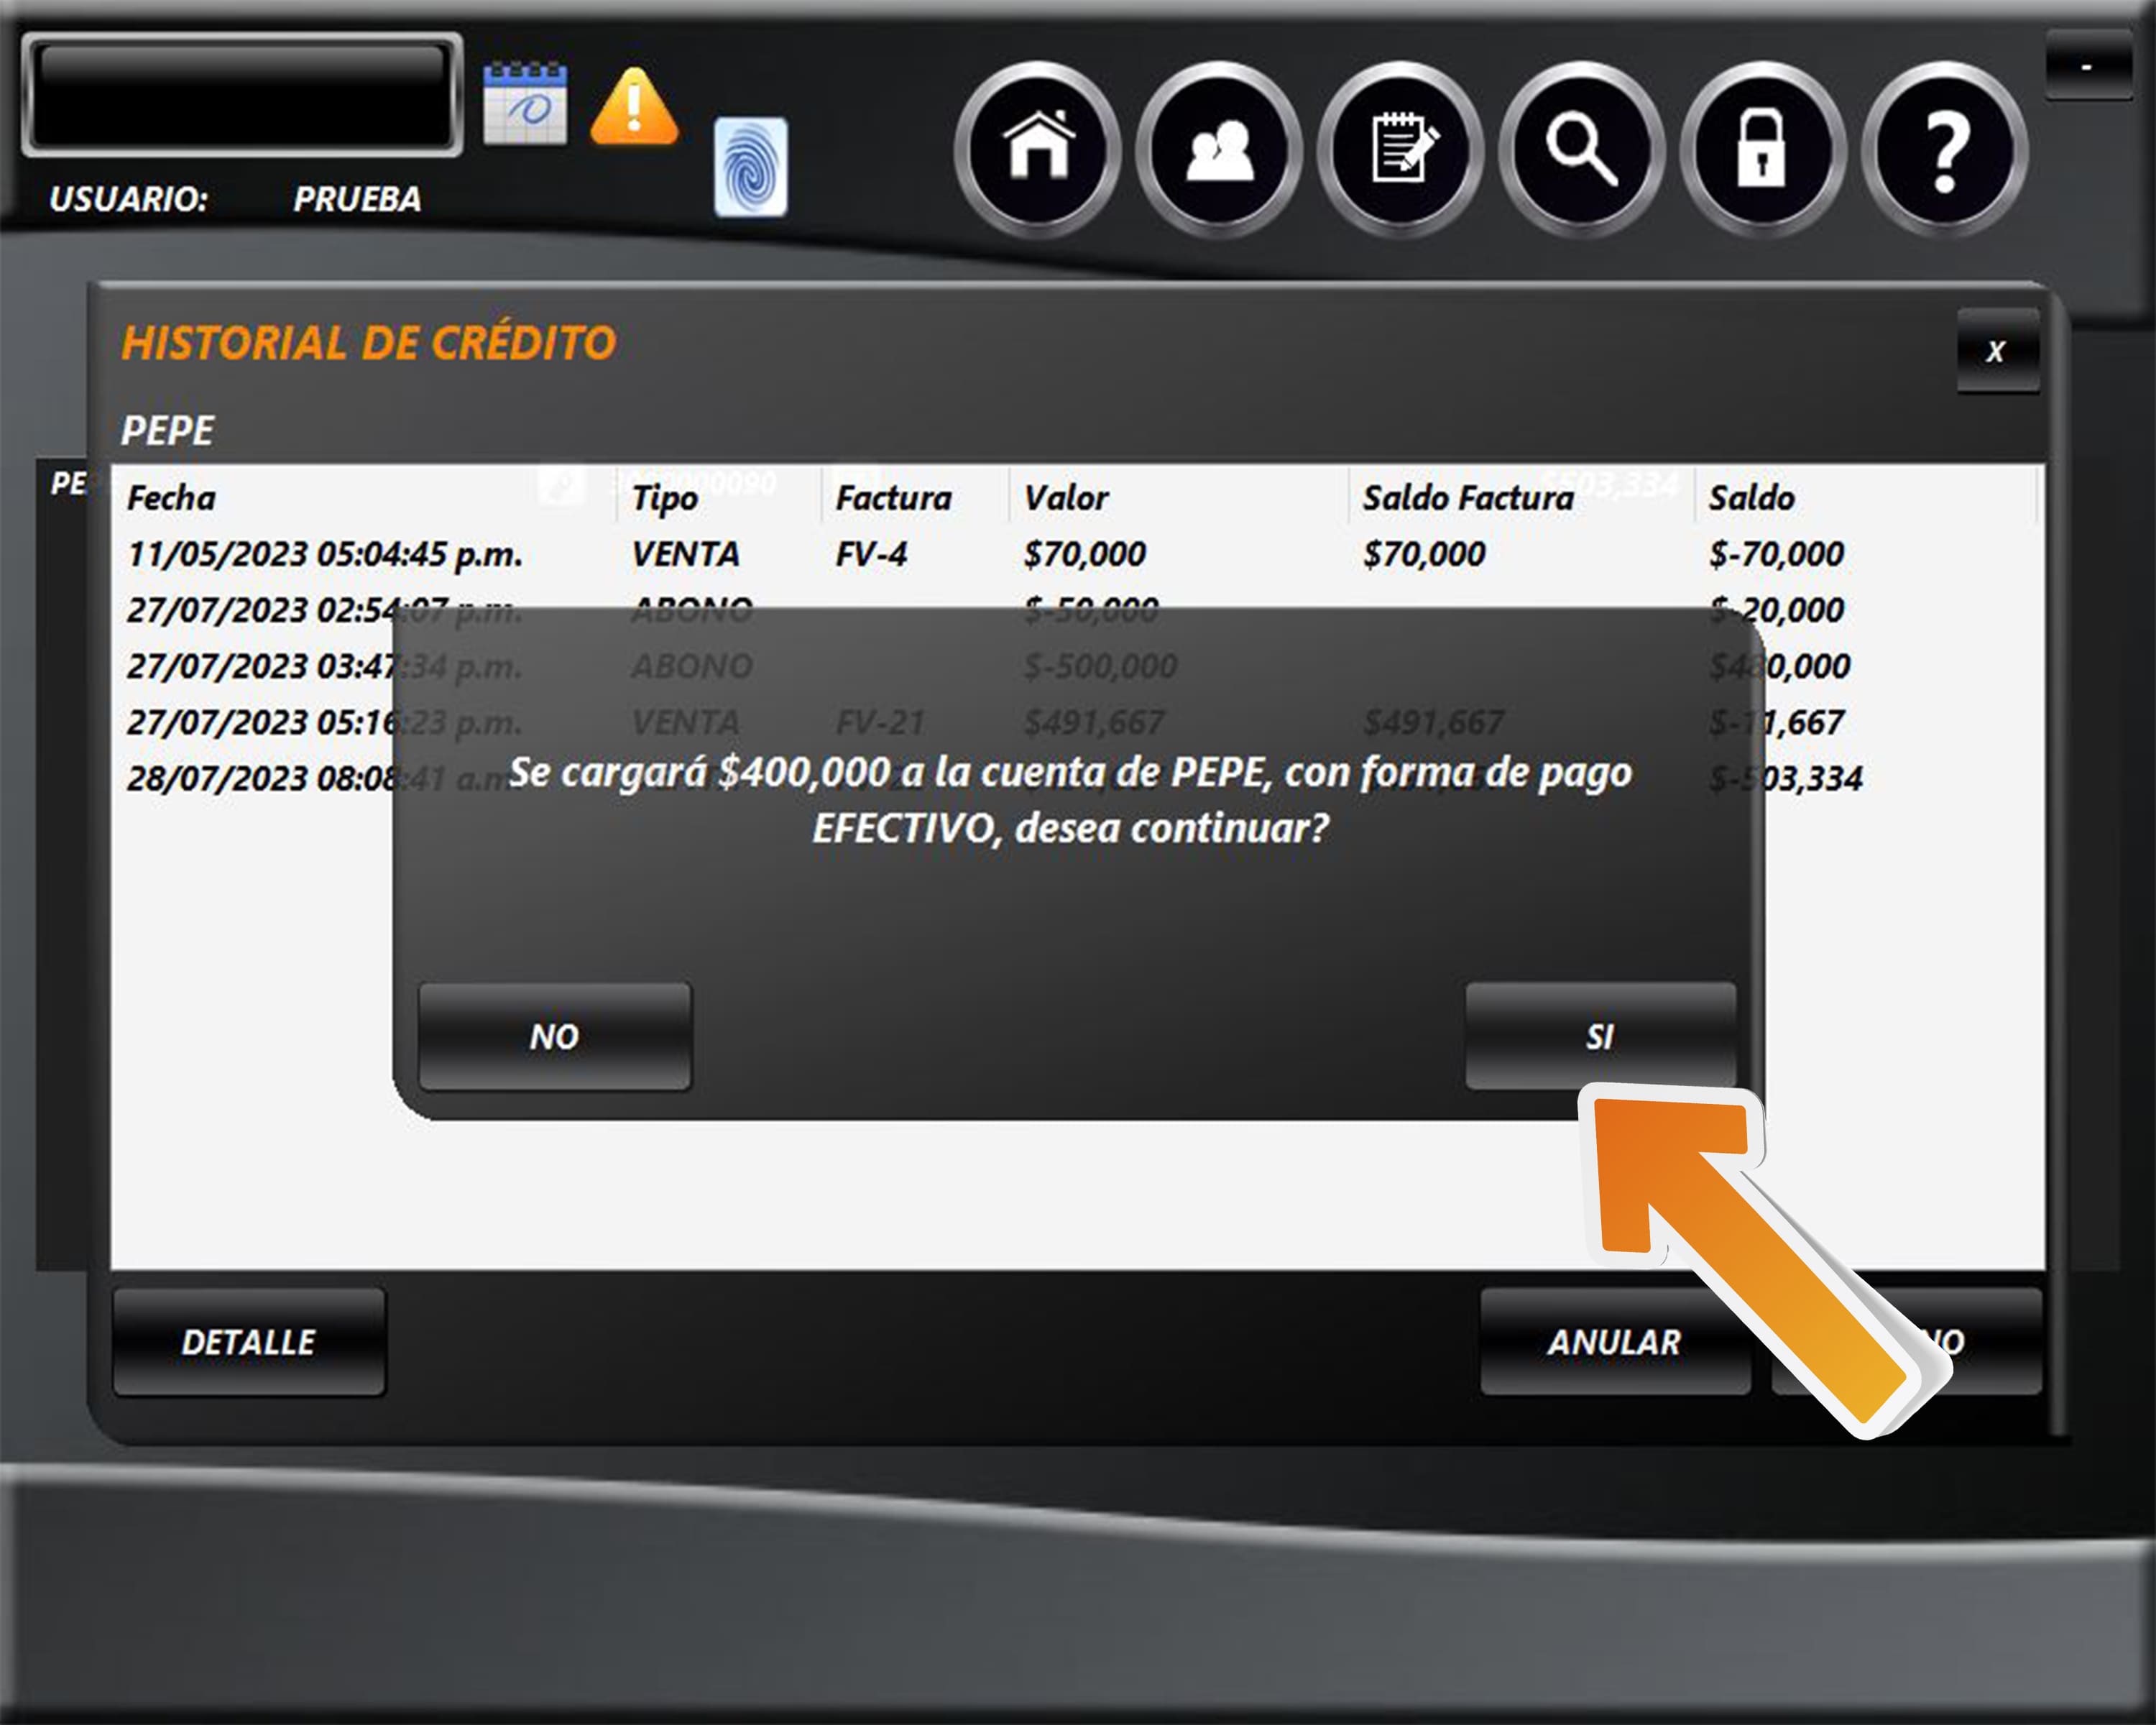The width and height of the screenshot is (2156, 1725).
Task: Open the magnifying glass search
Action: (x=1581, y=149)
